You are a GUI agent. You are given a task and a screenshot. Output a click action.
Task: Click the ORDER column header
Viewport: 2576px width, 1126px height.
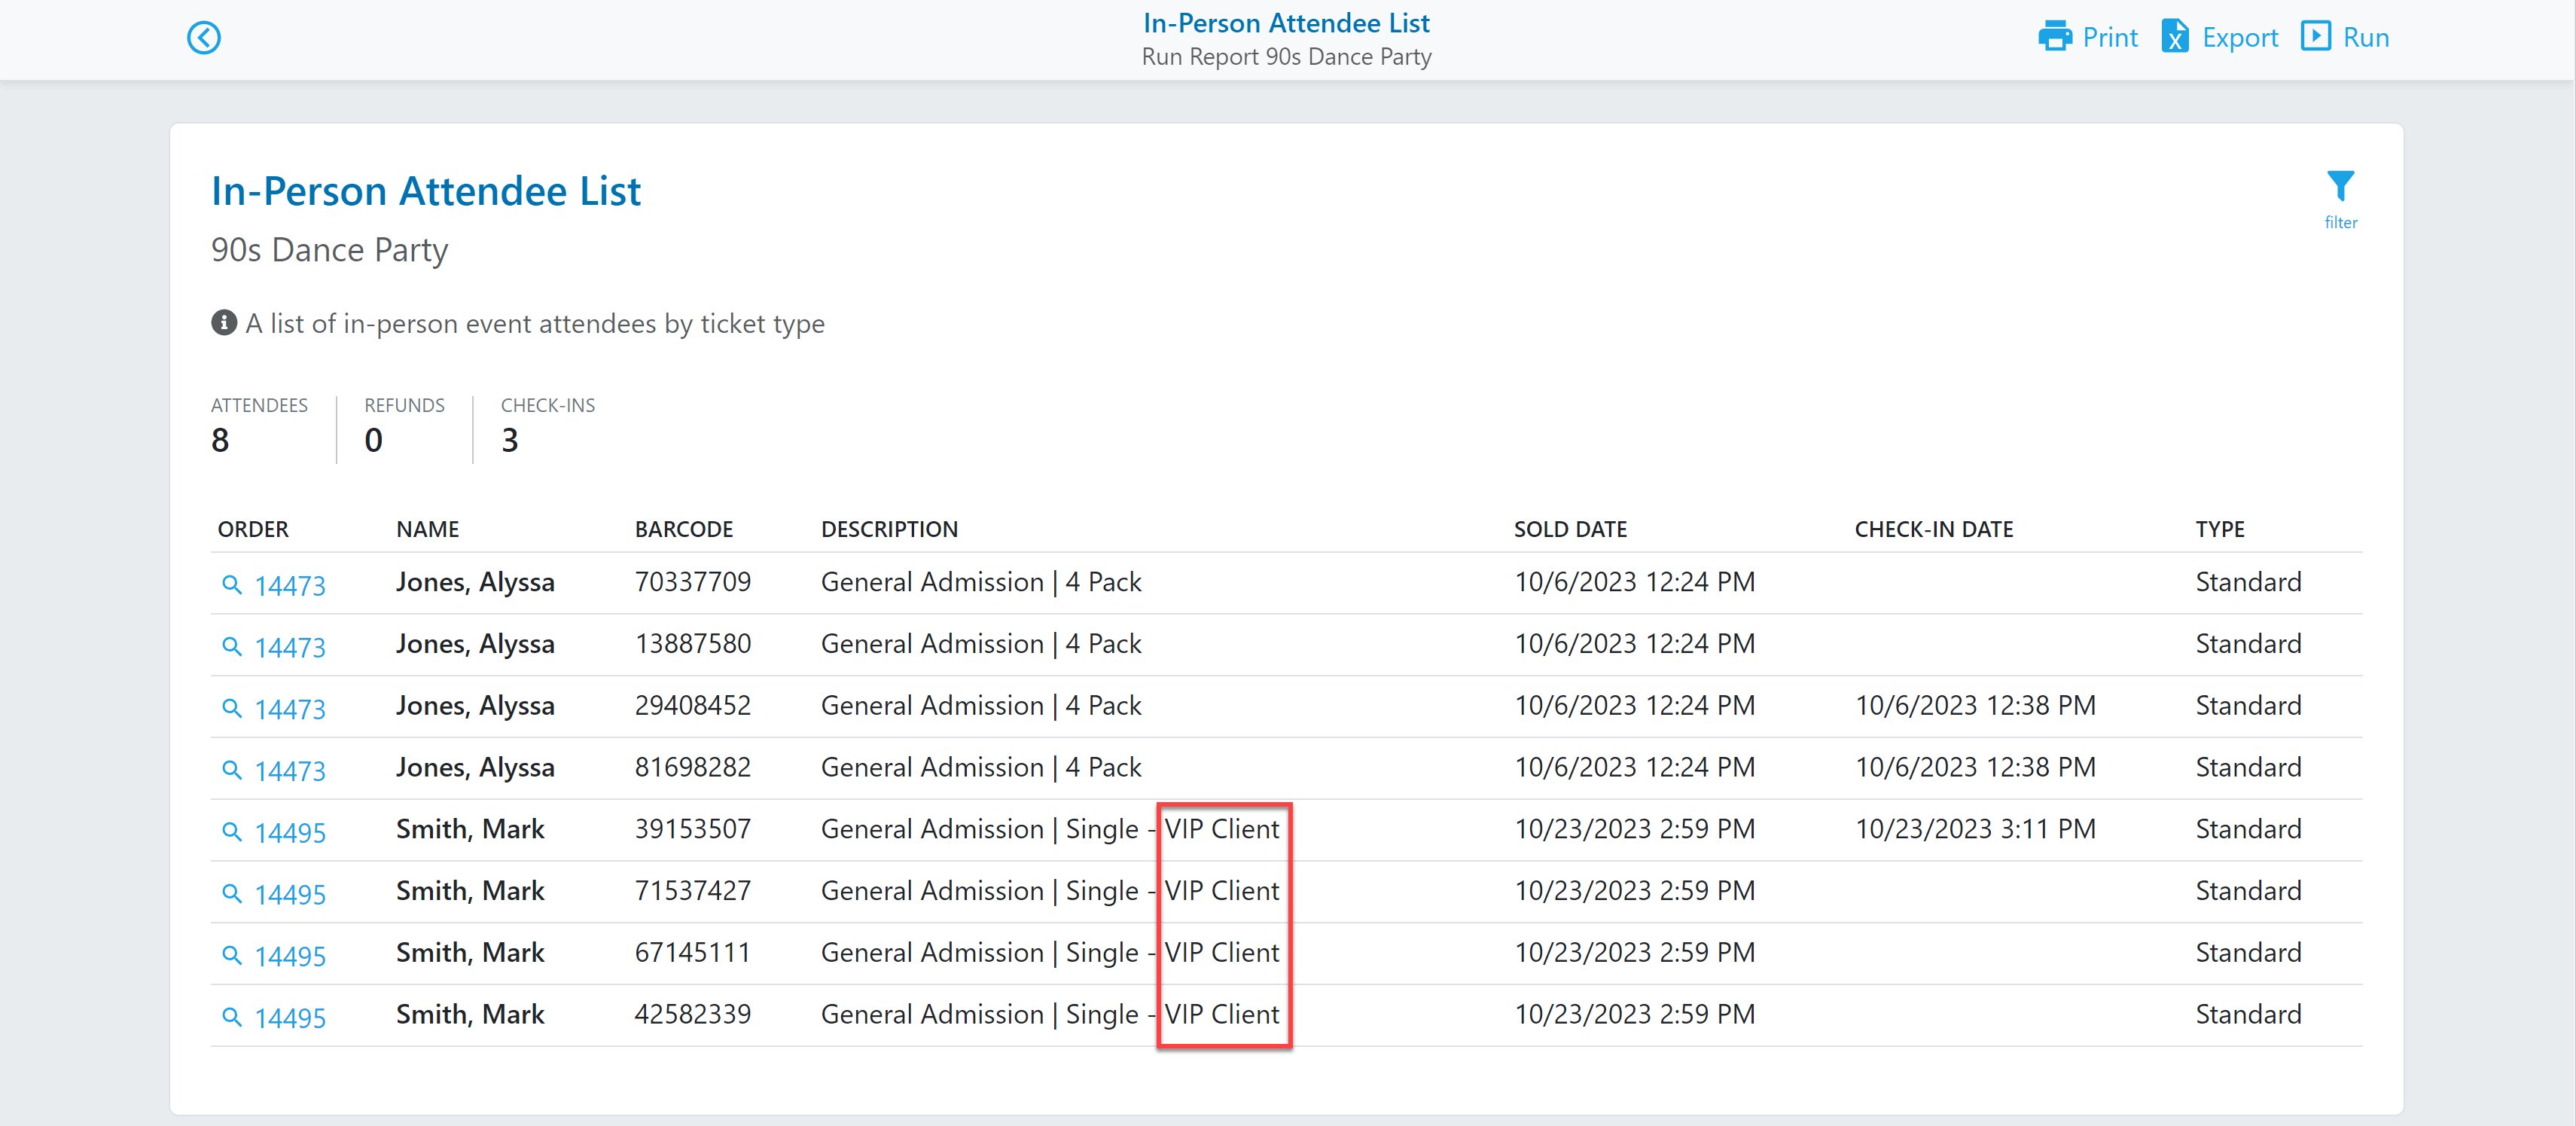253,530
